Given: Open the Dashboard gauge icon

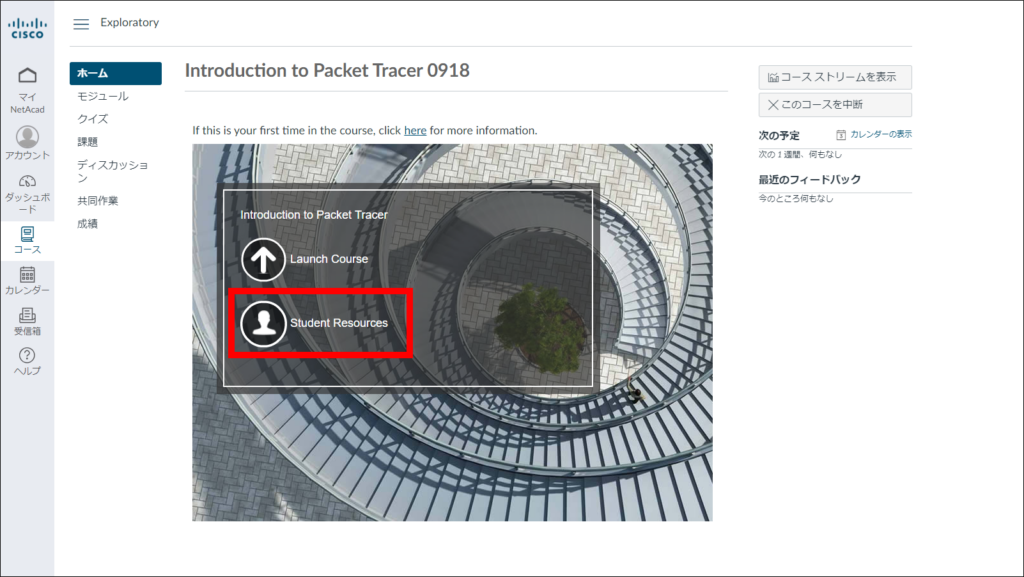Looking at the screenshot, I should (x=27, y=181).
